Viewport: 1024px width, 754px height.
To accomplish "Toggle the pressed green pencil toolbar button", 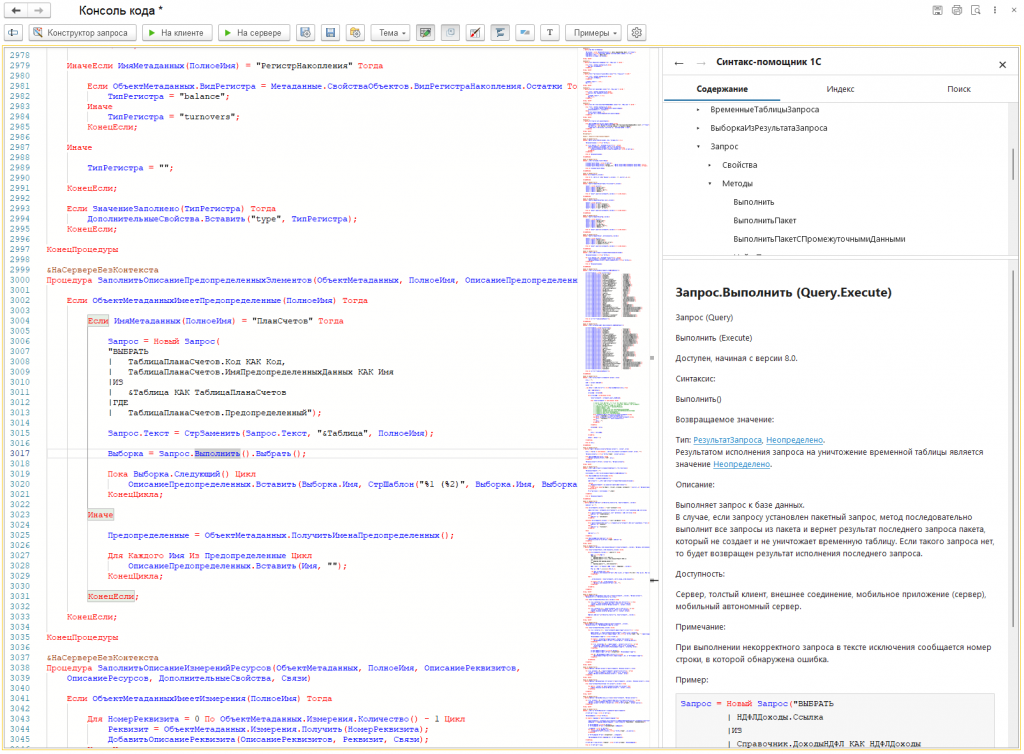I will tap(426, 33).
